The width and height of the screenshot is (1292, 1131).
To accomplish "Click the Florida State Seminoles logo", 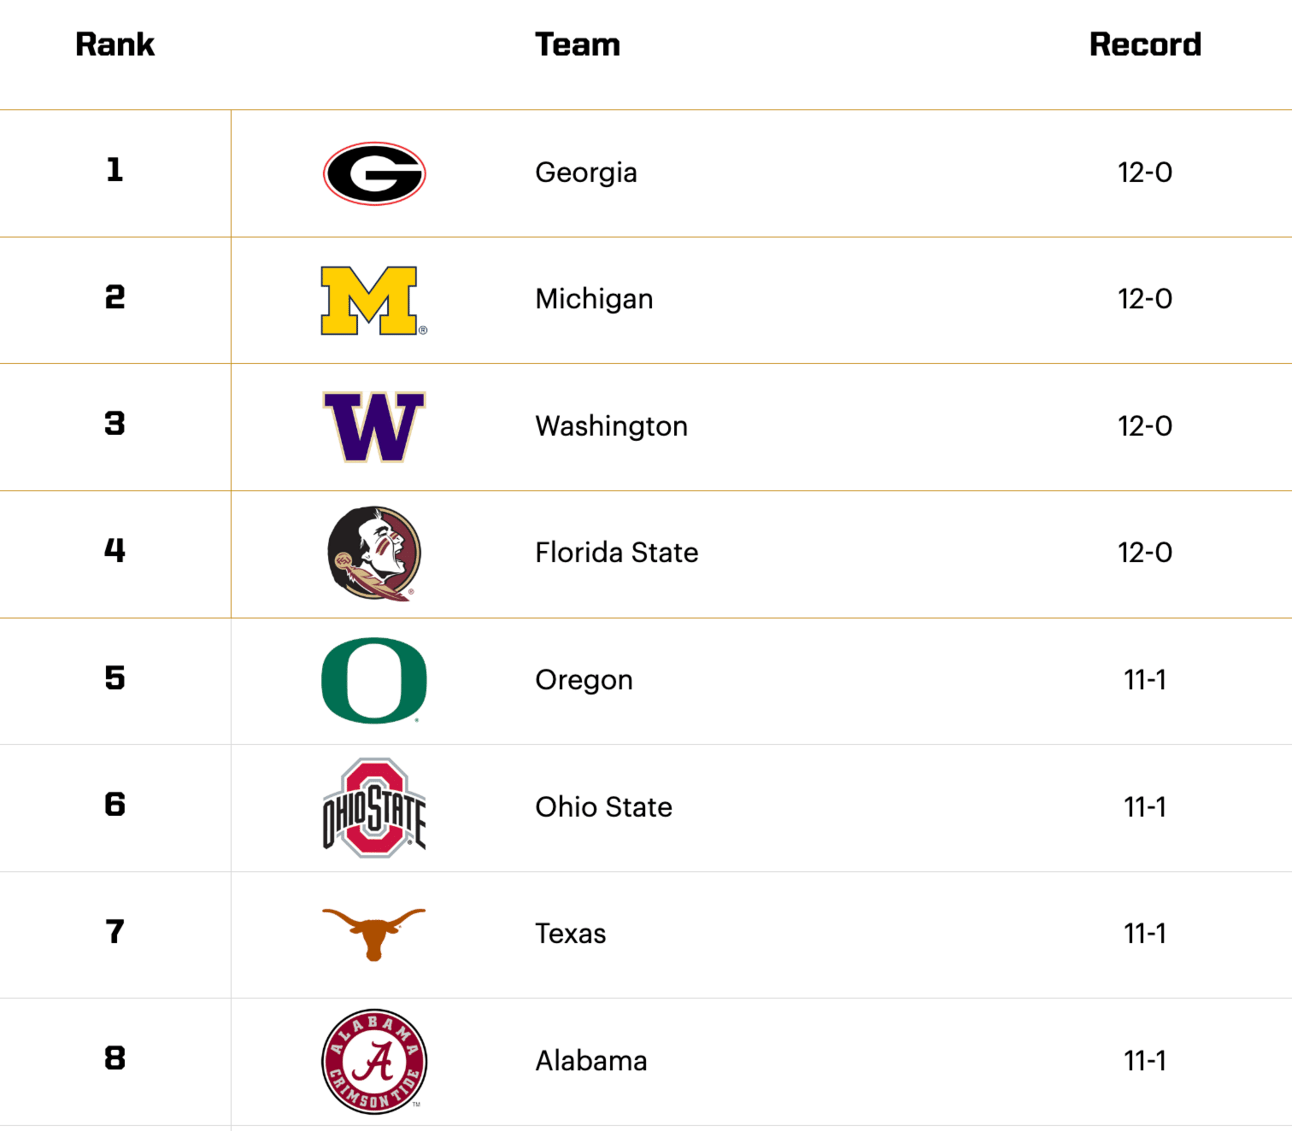I will pos(374,553).
